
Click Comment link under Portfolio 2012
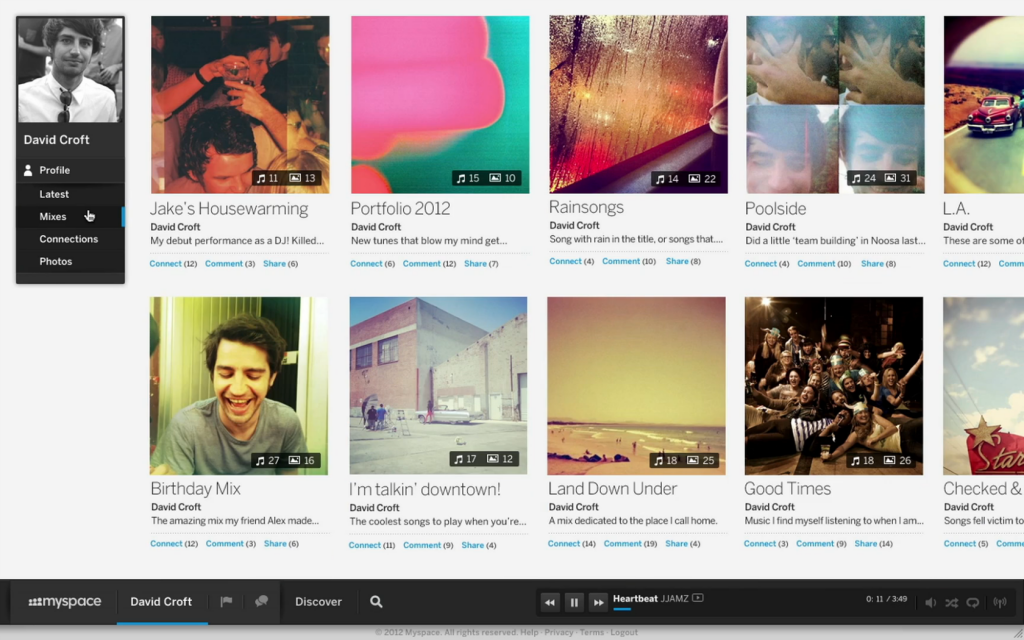tap(421, 264)
